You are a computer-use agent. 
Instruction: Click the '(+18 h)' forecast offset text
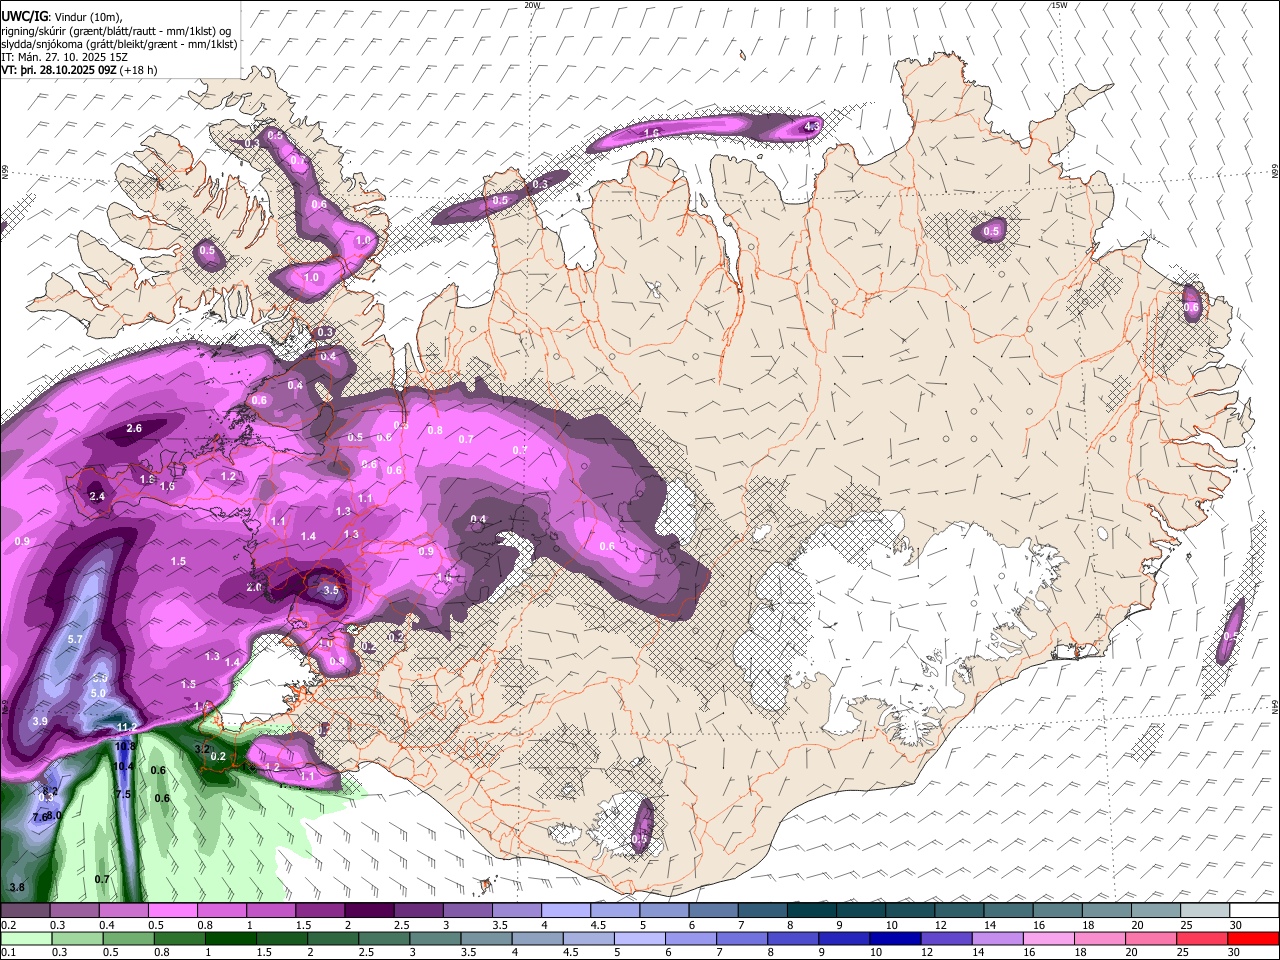click(138, 70)
